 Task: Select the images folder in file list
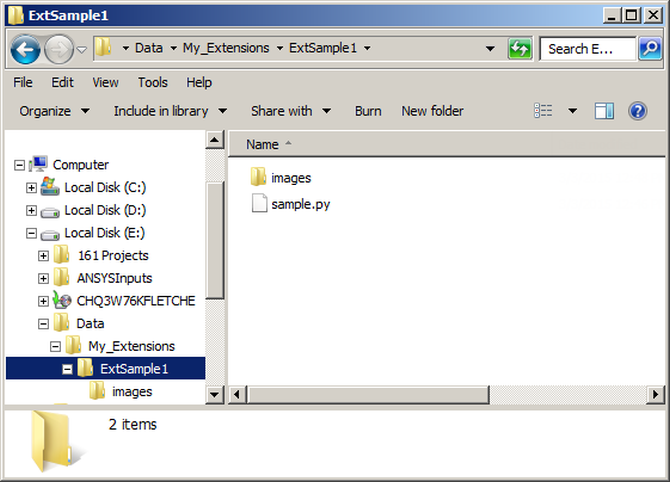[281, 177]
